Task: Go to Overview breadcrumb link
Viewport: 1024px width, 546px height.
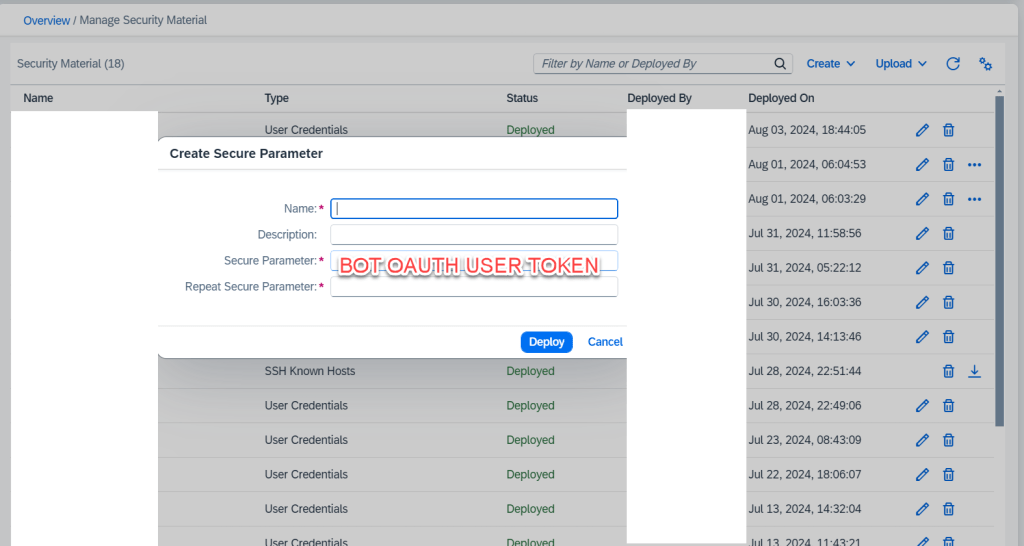Action: coord(46,20)
